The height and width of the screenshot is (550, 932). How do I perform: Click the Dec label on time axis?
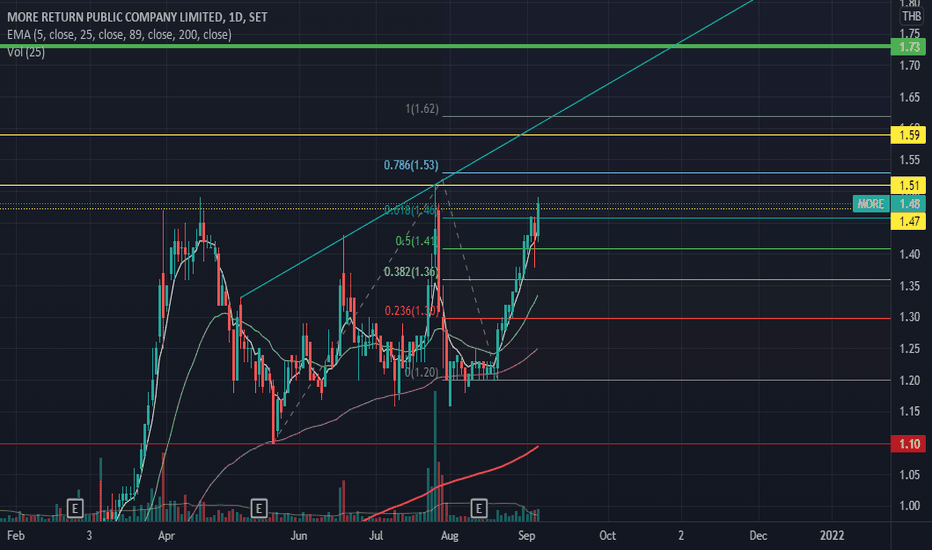[758, 536]
